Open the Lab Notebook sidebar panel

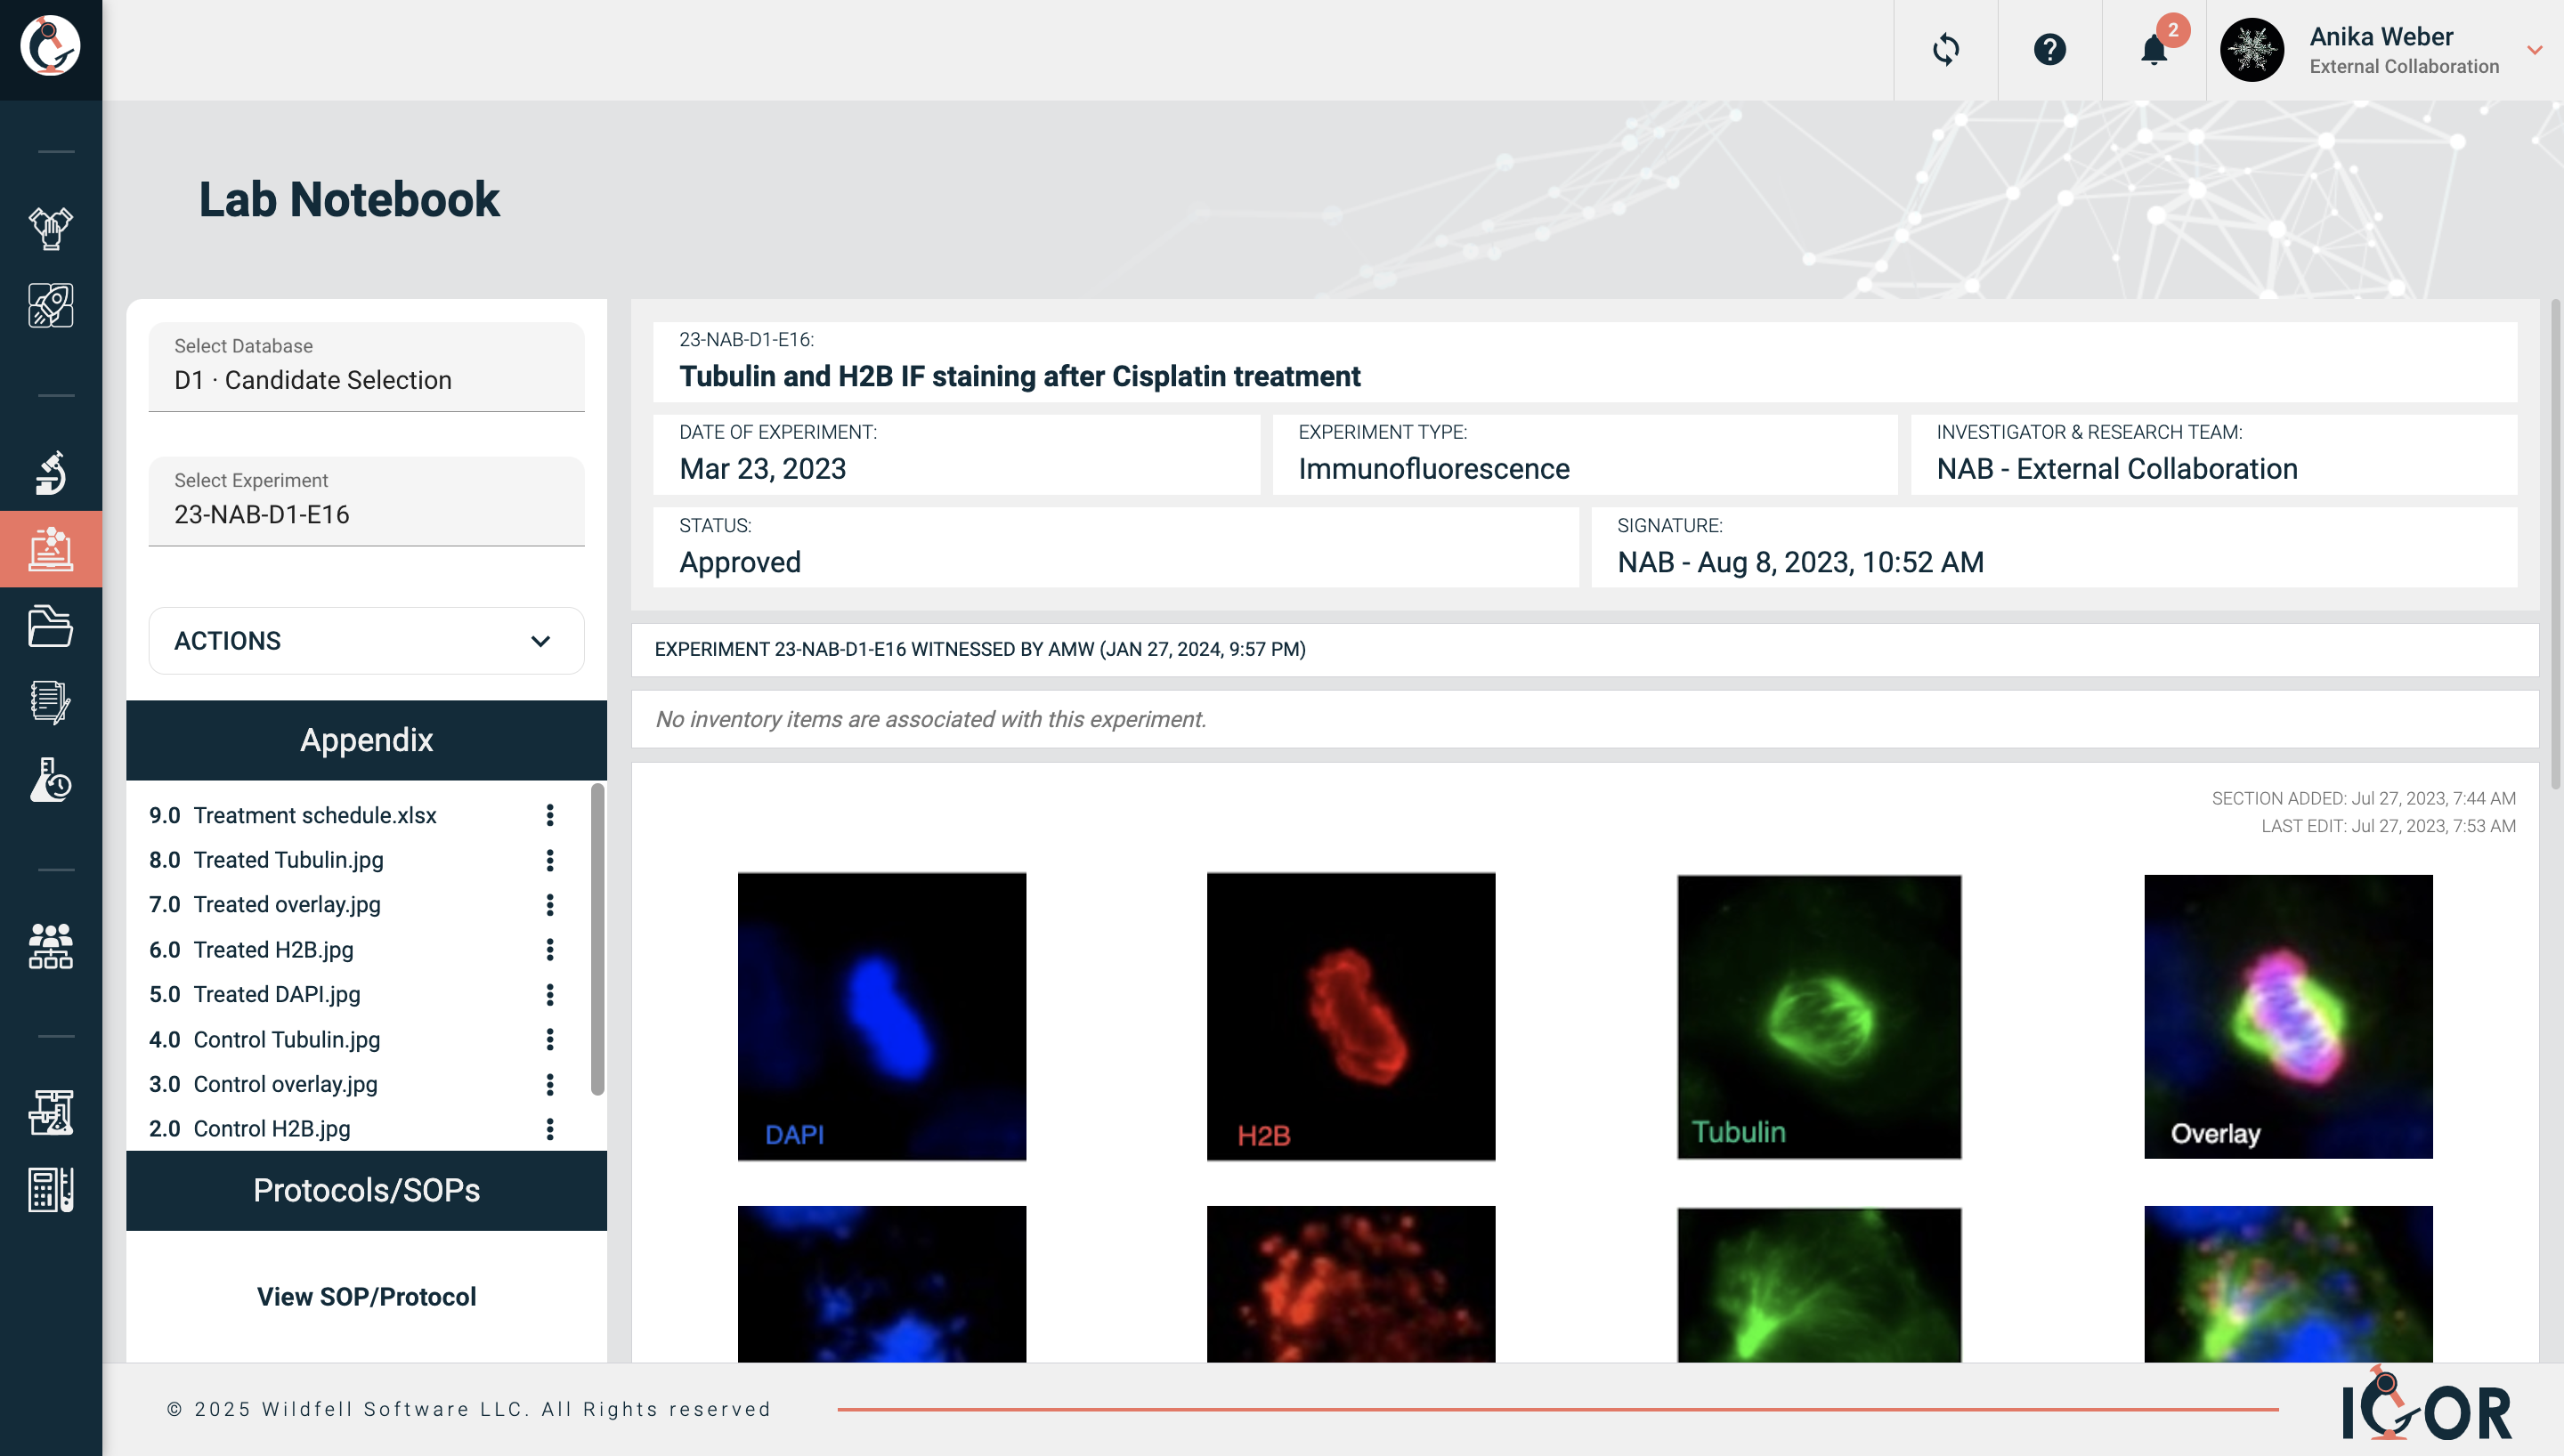click(x=50, y=548)
